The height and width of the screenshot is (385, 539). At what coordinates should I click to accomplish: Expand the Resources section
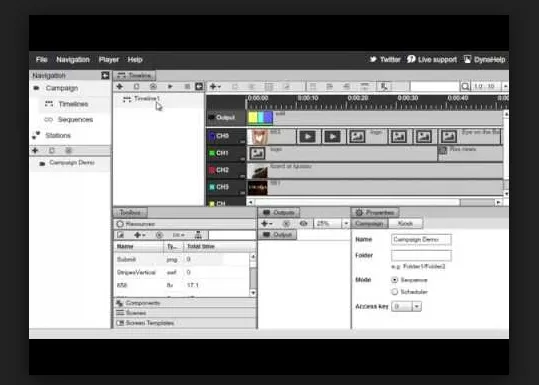coord(185,224)
